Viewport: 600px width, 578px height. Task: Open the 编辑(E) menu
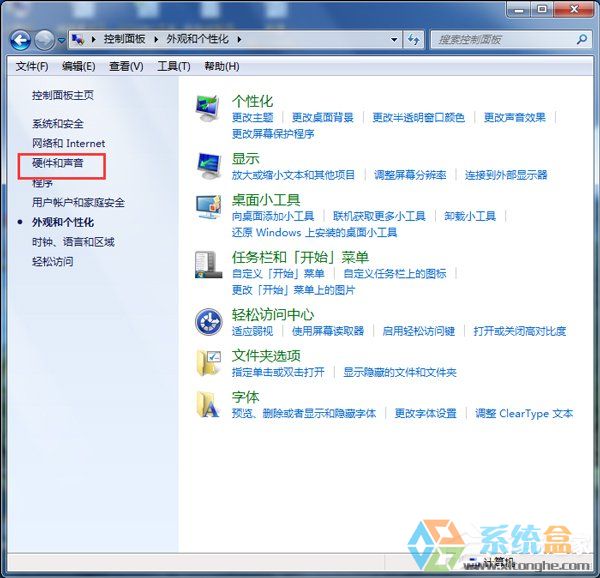click(78, 67)
